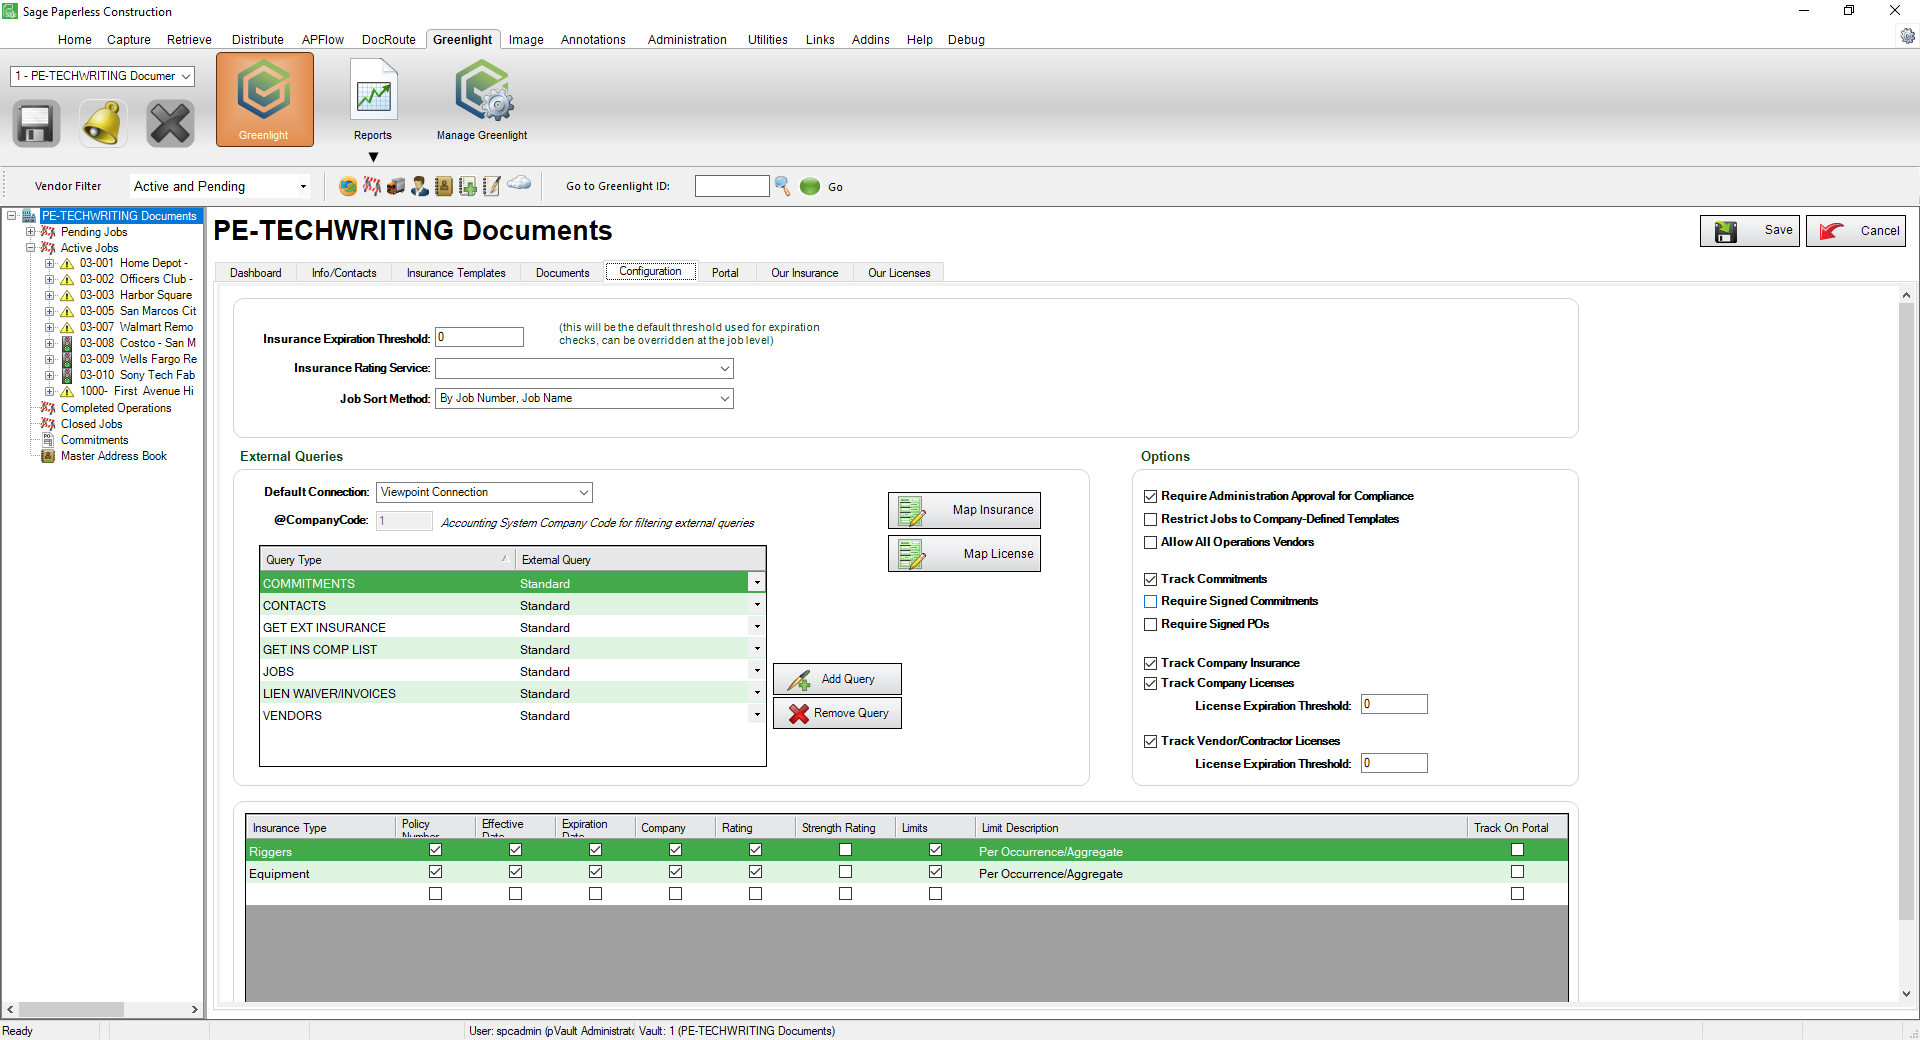The width and height of the screenshot is (1920, 1040).
Task: Click the cloud icon in the toolbar
Action: [x=518, y=186]
